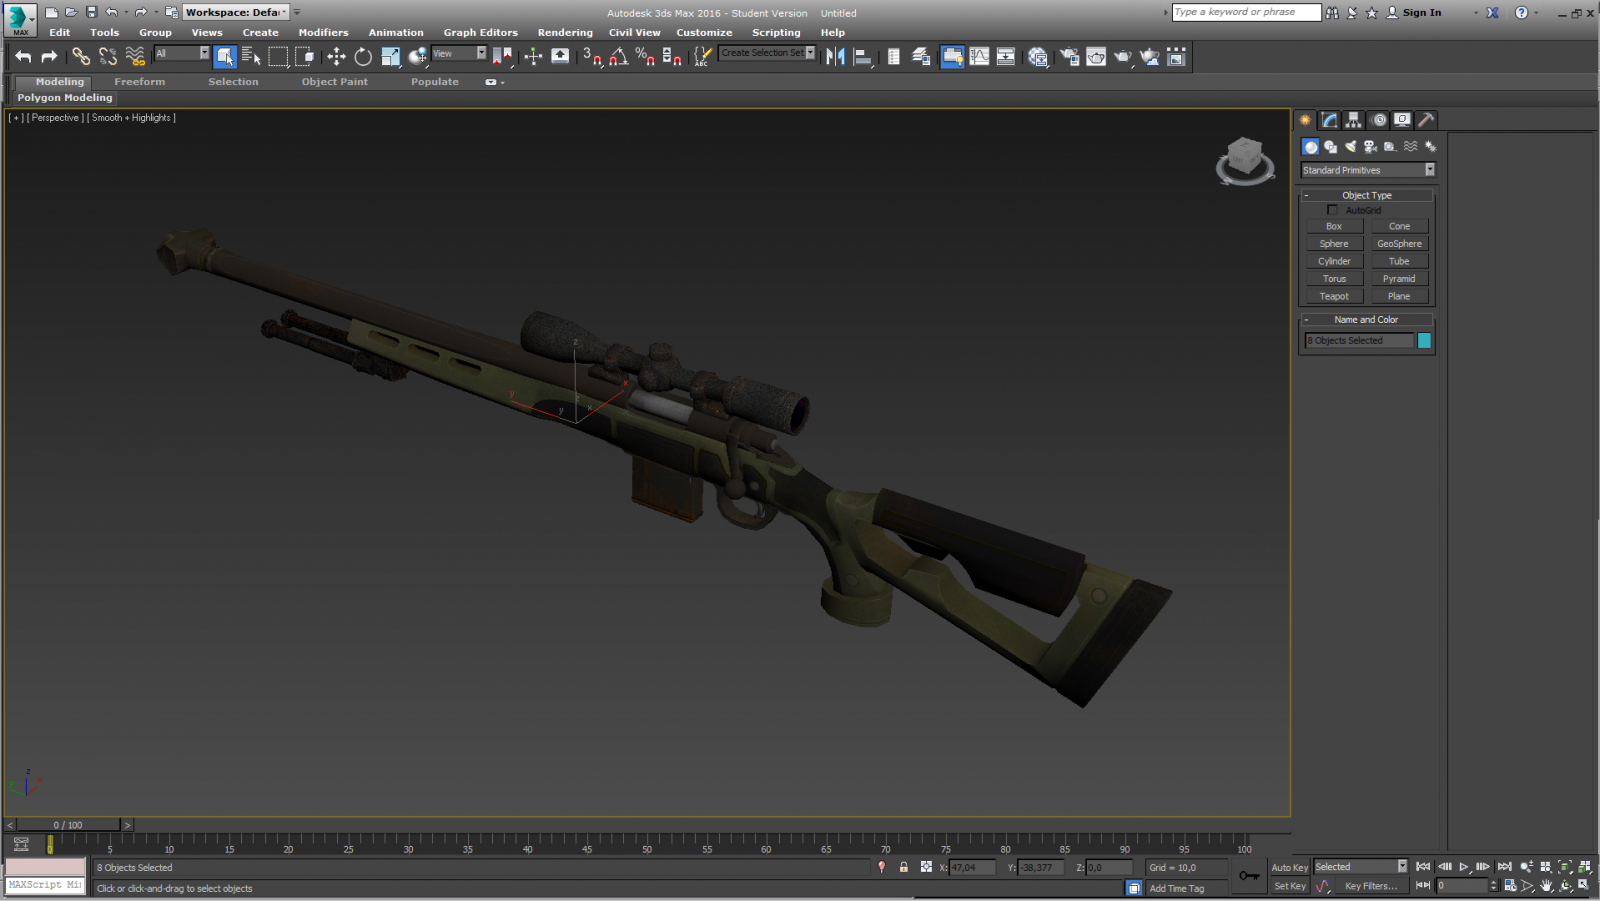Create a Pyramid primitive

(1399, 279)
